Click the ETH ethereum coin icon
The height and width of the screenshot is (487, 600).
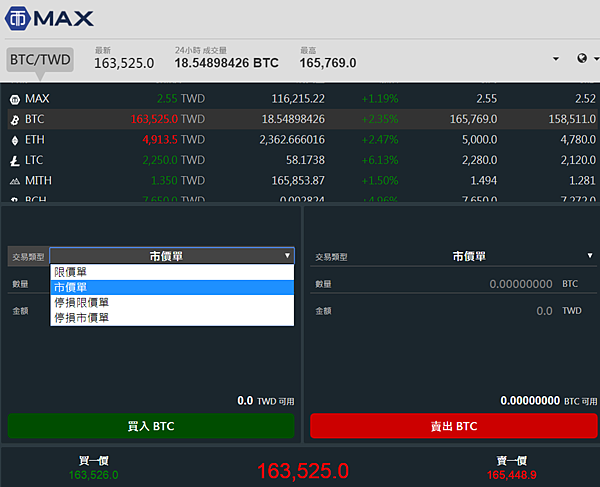[15, 141]
